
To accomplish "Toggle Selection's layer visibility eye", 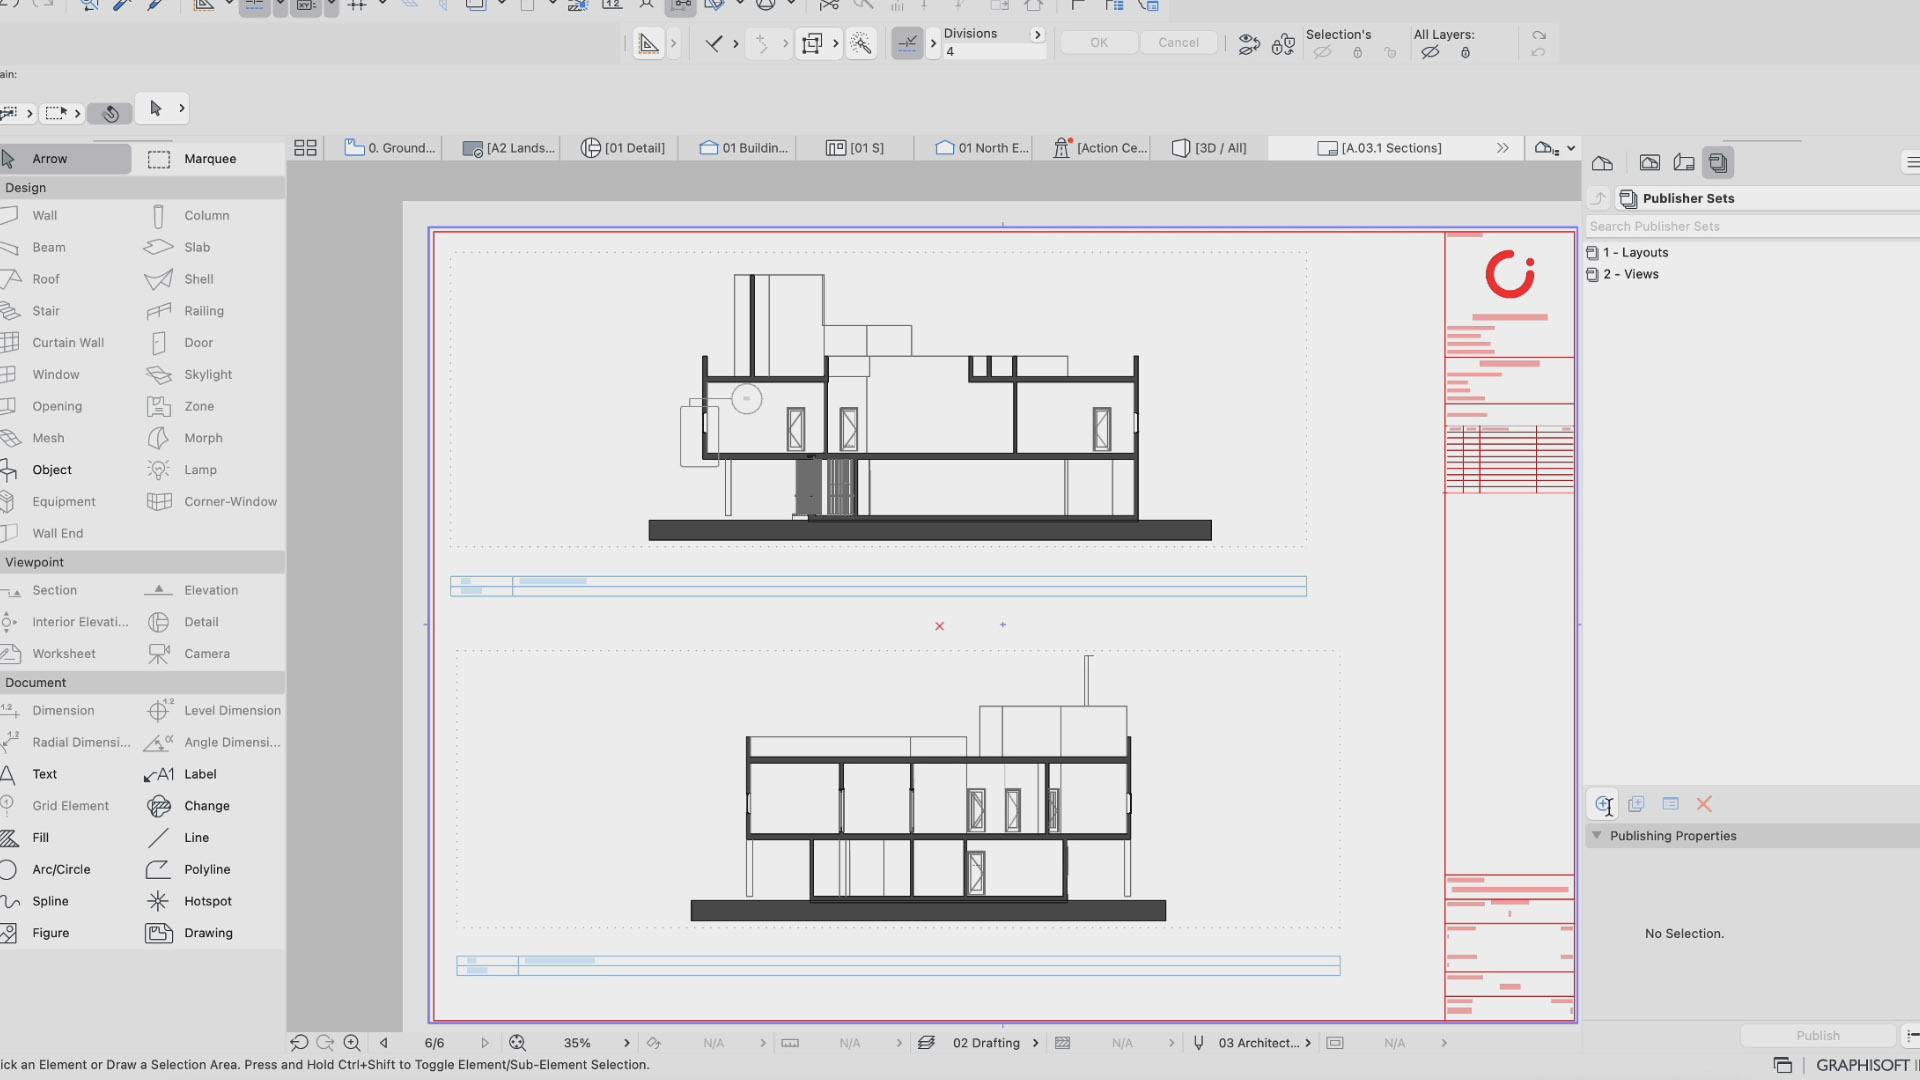I will click(1322, 53).
